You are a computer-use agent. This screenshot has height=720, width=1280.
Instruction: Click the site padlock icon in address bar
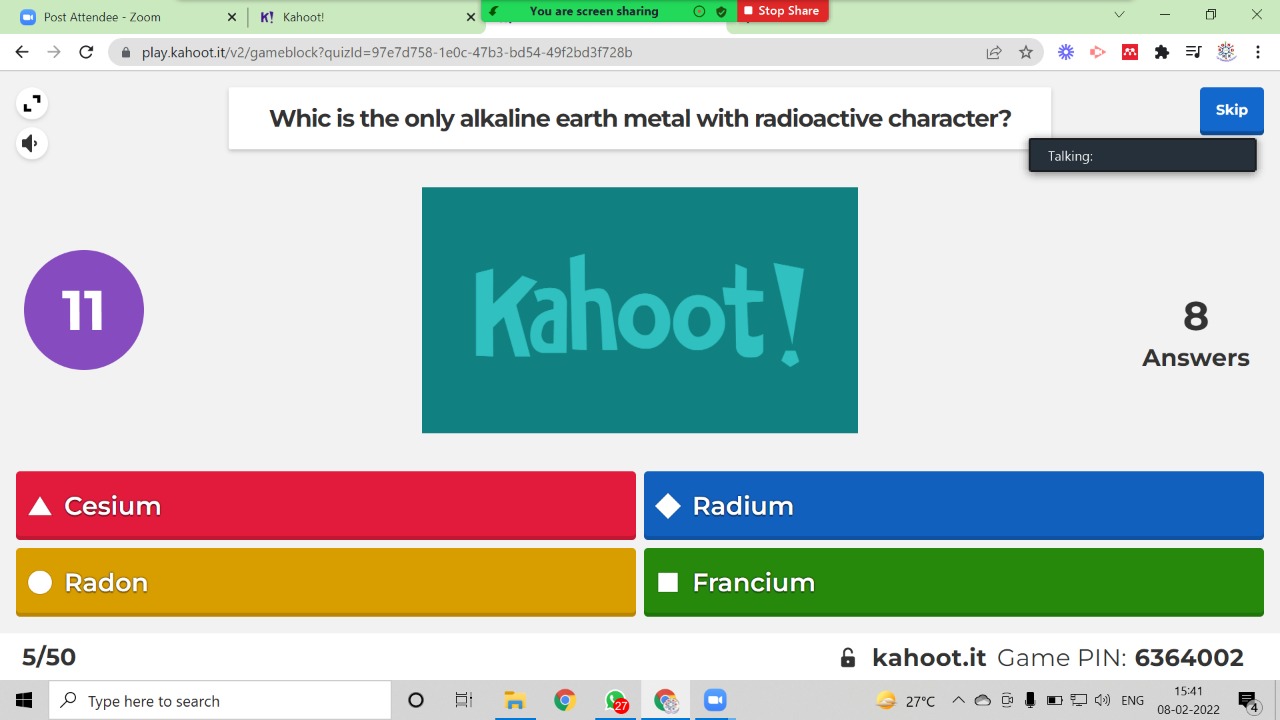pos(125,52)
